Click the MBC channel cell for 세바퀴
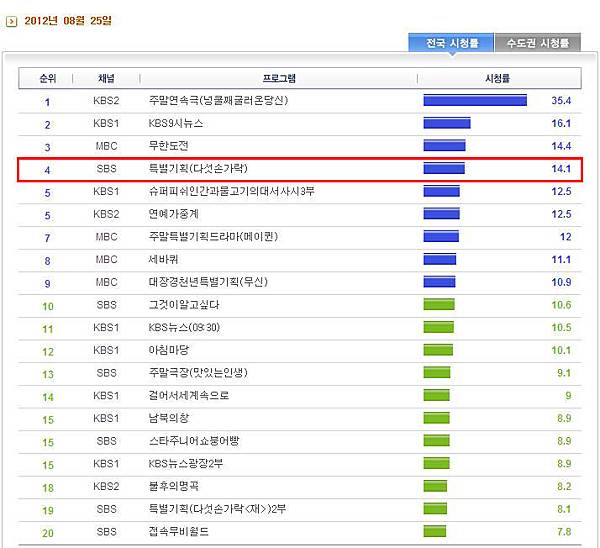600x548 pixels. coord(106,259)
